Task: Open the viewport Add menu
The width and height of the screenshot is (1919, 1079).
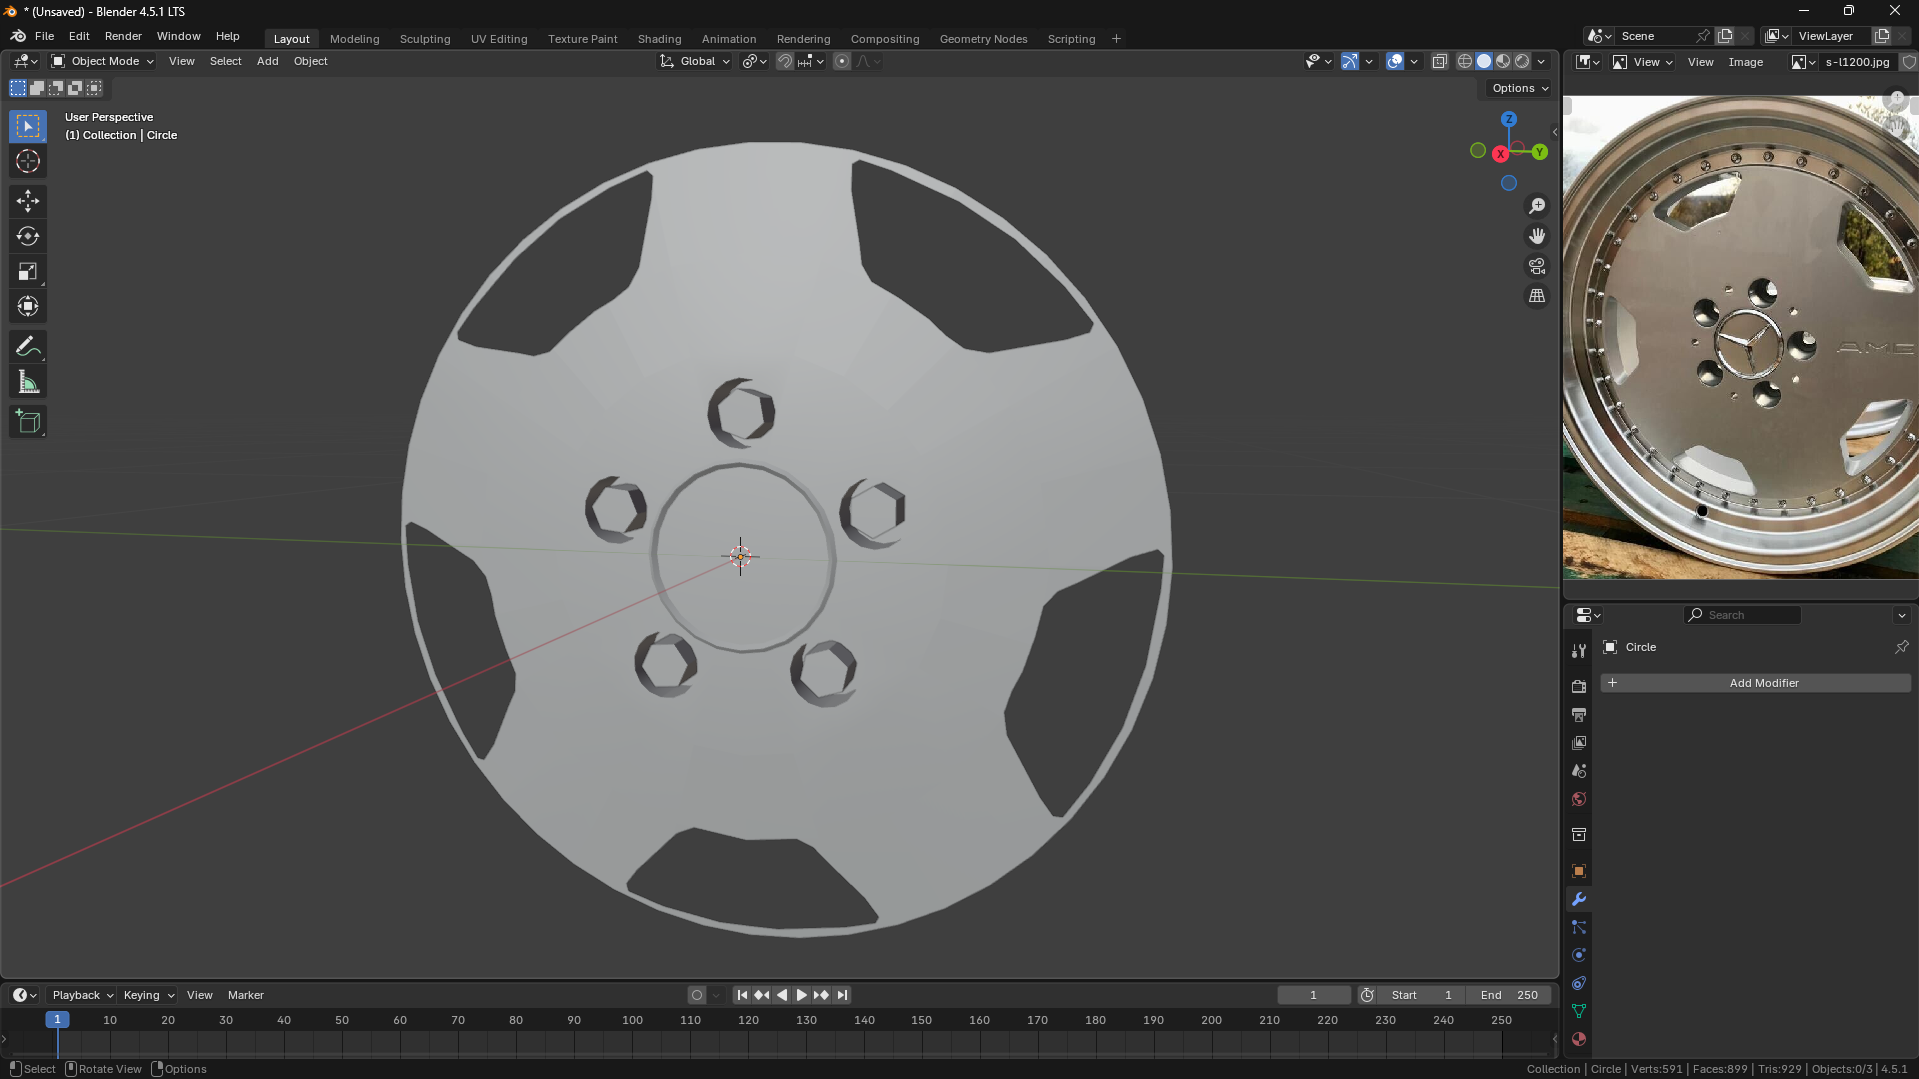Action: tap(267, 61)
